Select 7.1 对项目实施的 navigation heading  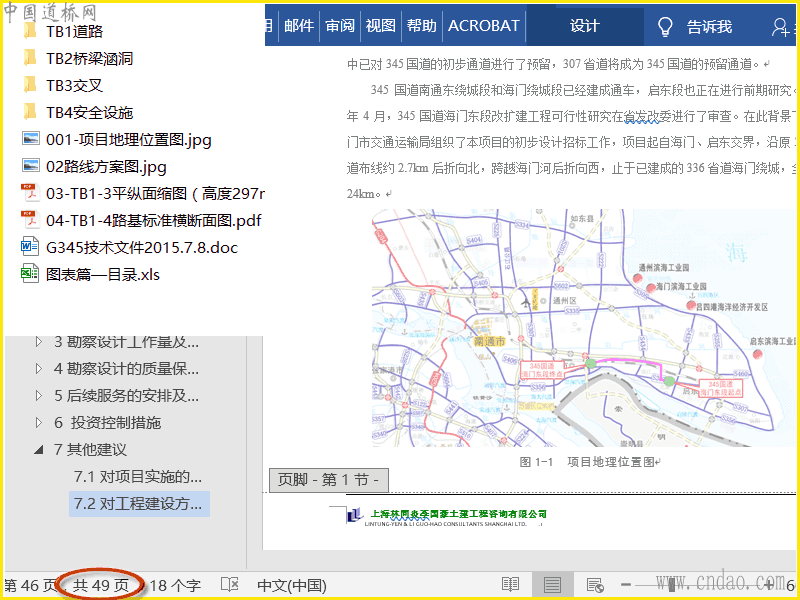(138, 476)
